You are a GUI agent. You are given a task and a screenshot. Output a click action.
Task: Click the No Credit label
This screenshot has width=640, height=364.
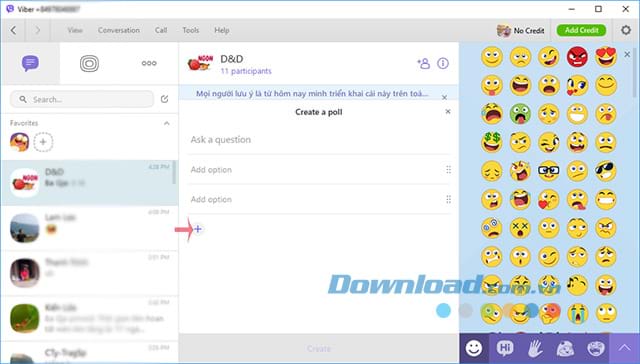[529, 31]
